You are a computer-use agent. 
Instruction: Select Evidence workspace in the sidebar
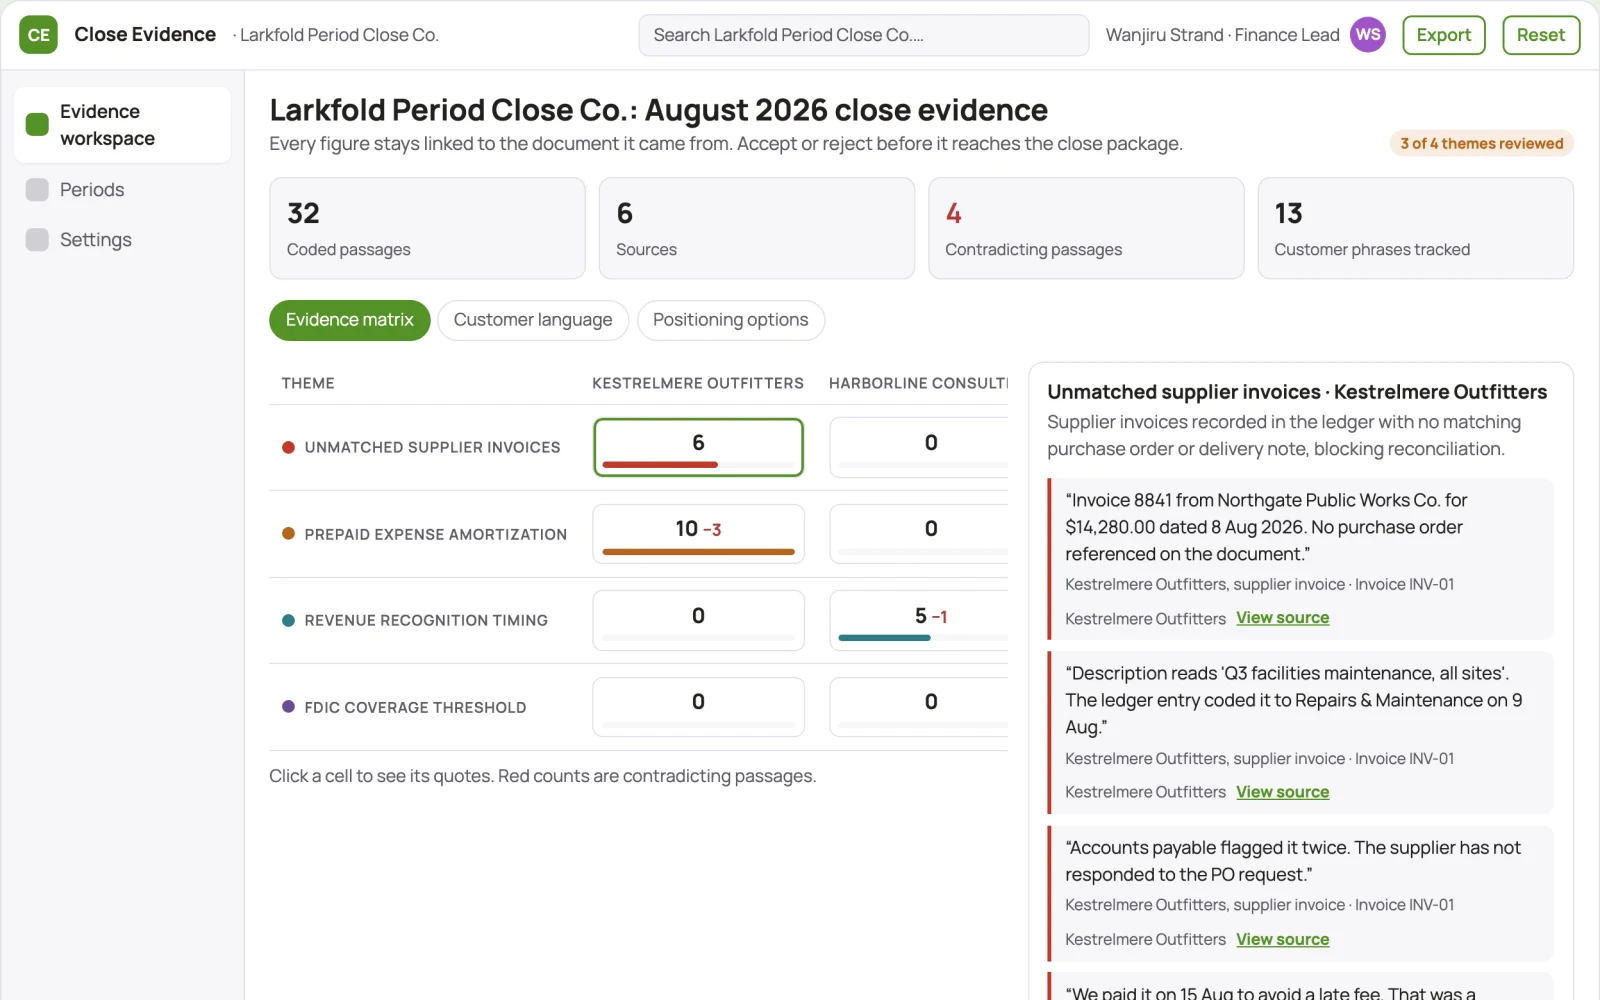[122, 125]
